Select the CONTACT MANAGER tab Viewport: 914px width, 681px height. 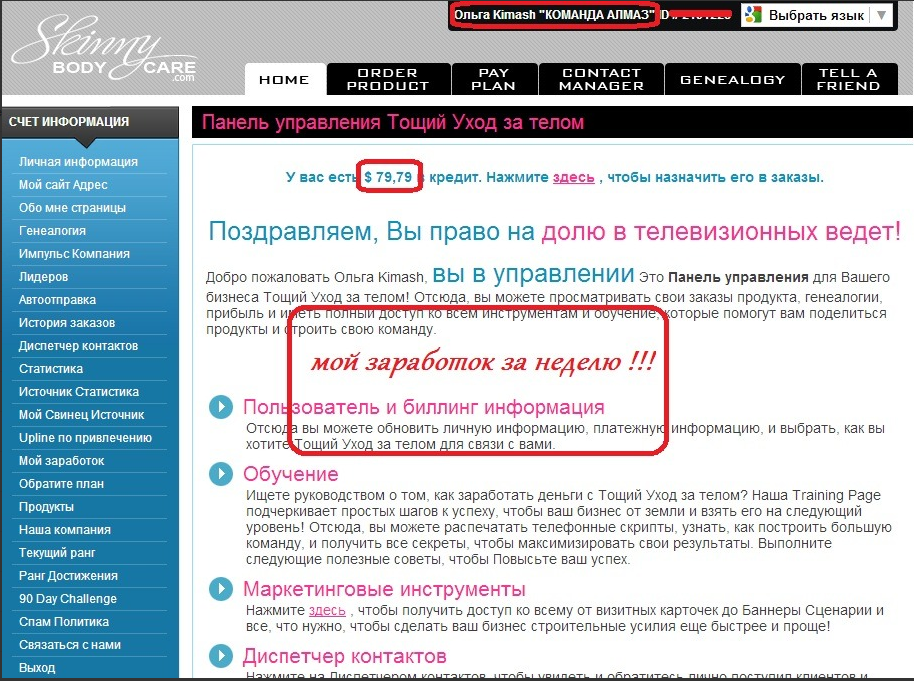click(x=601, y=79)
